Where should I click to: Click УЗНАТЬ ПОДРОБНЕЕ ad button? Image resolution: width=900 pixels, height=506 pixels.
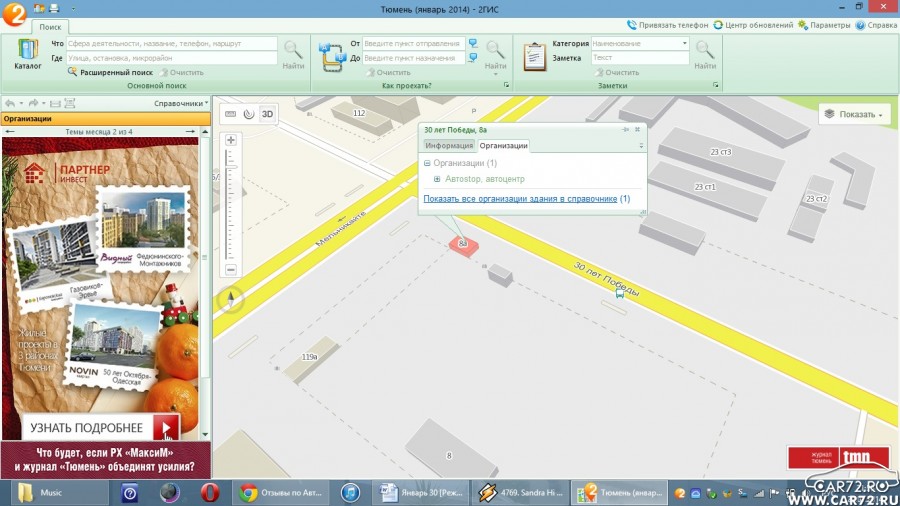101,427
